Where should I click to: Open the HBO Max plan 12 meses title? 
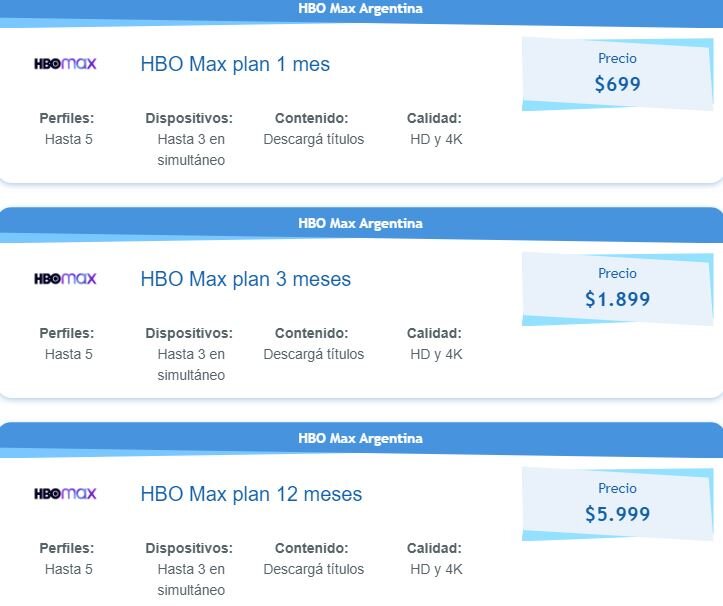pos(251,494)
